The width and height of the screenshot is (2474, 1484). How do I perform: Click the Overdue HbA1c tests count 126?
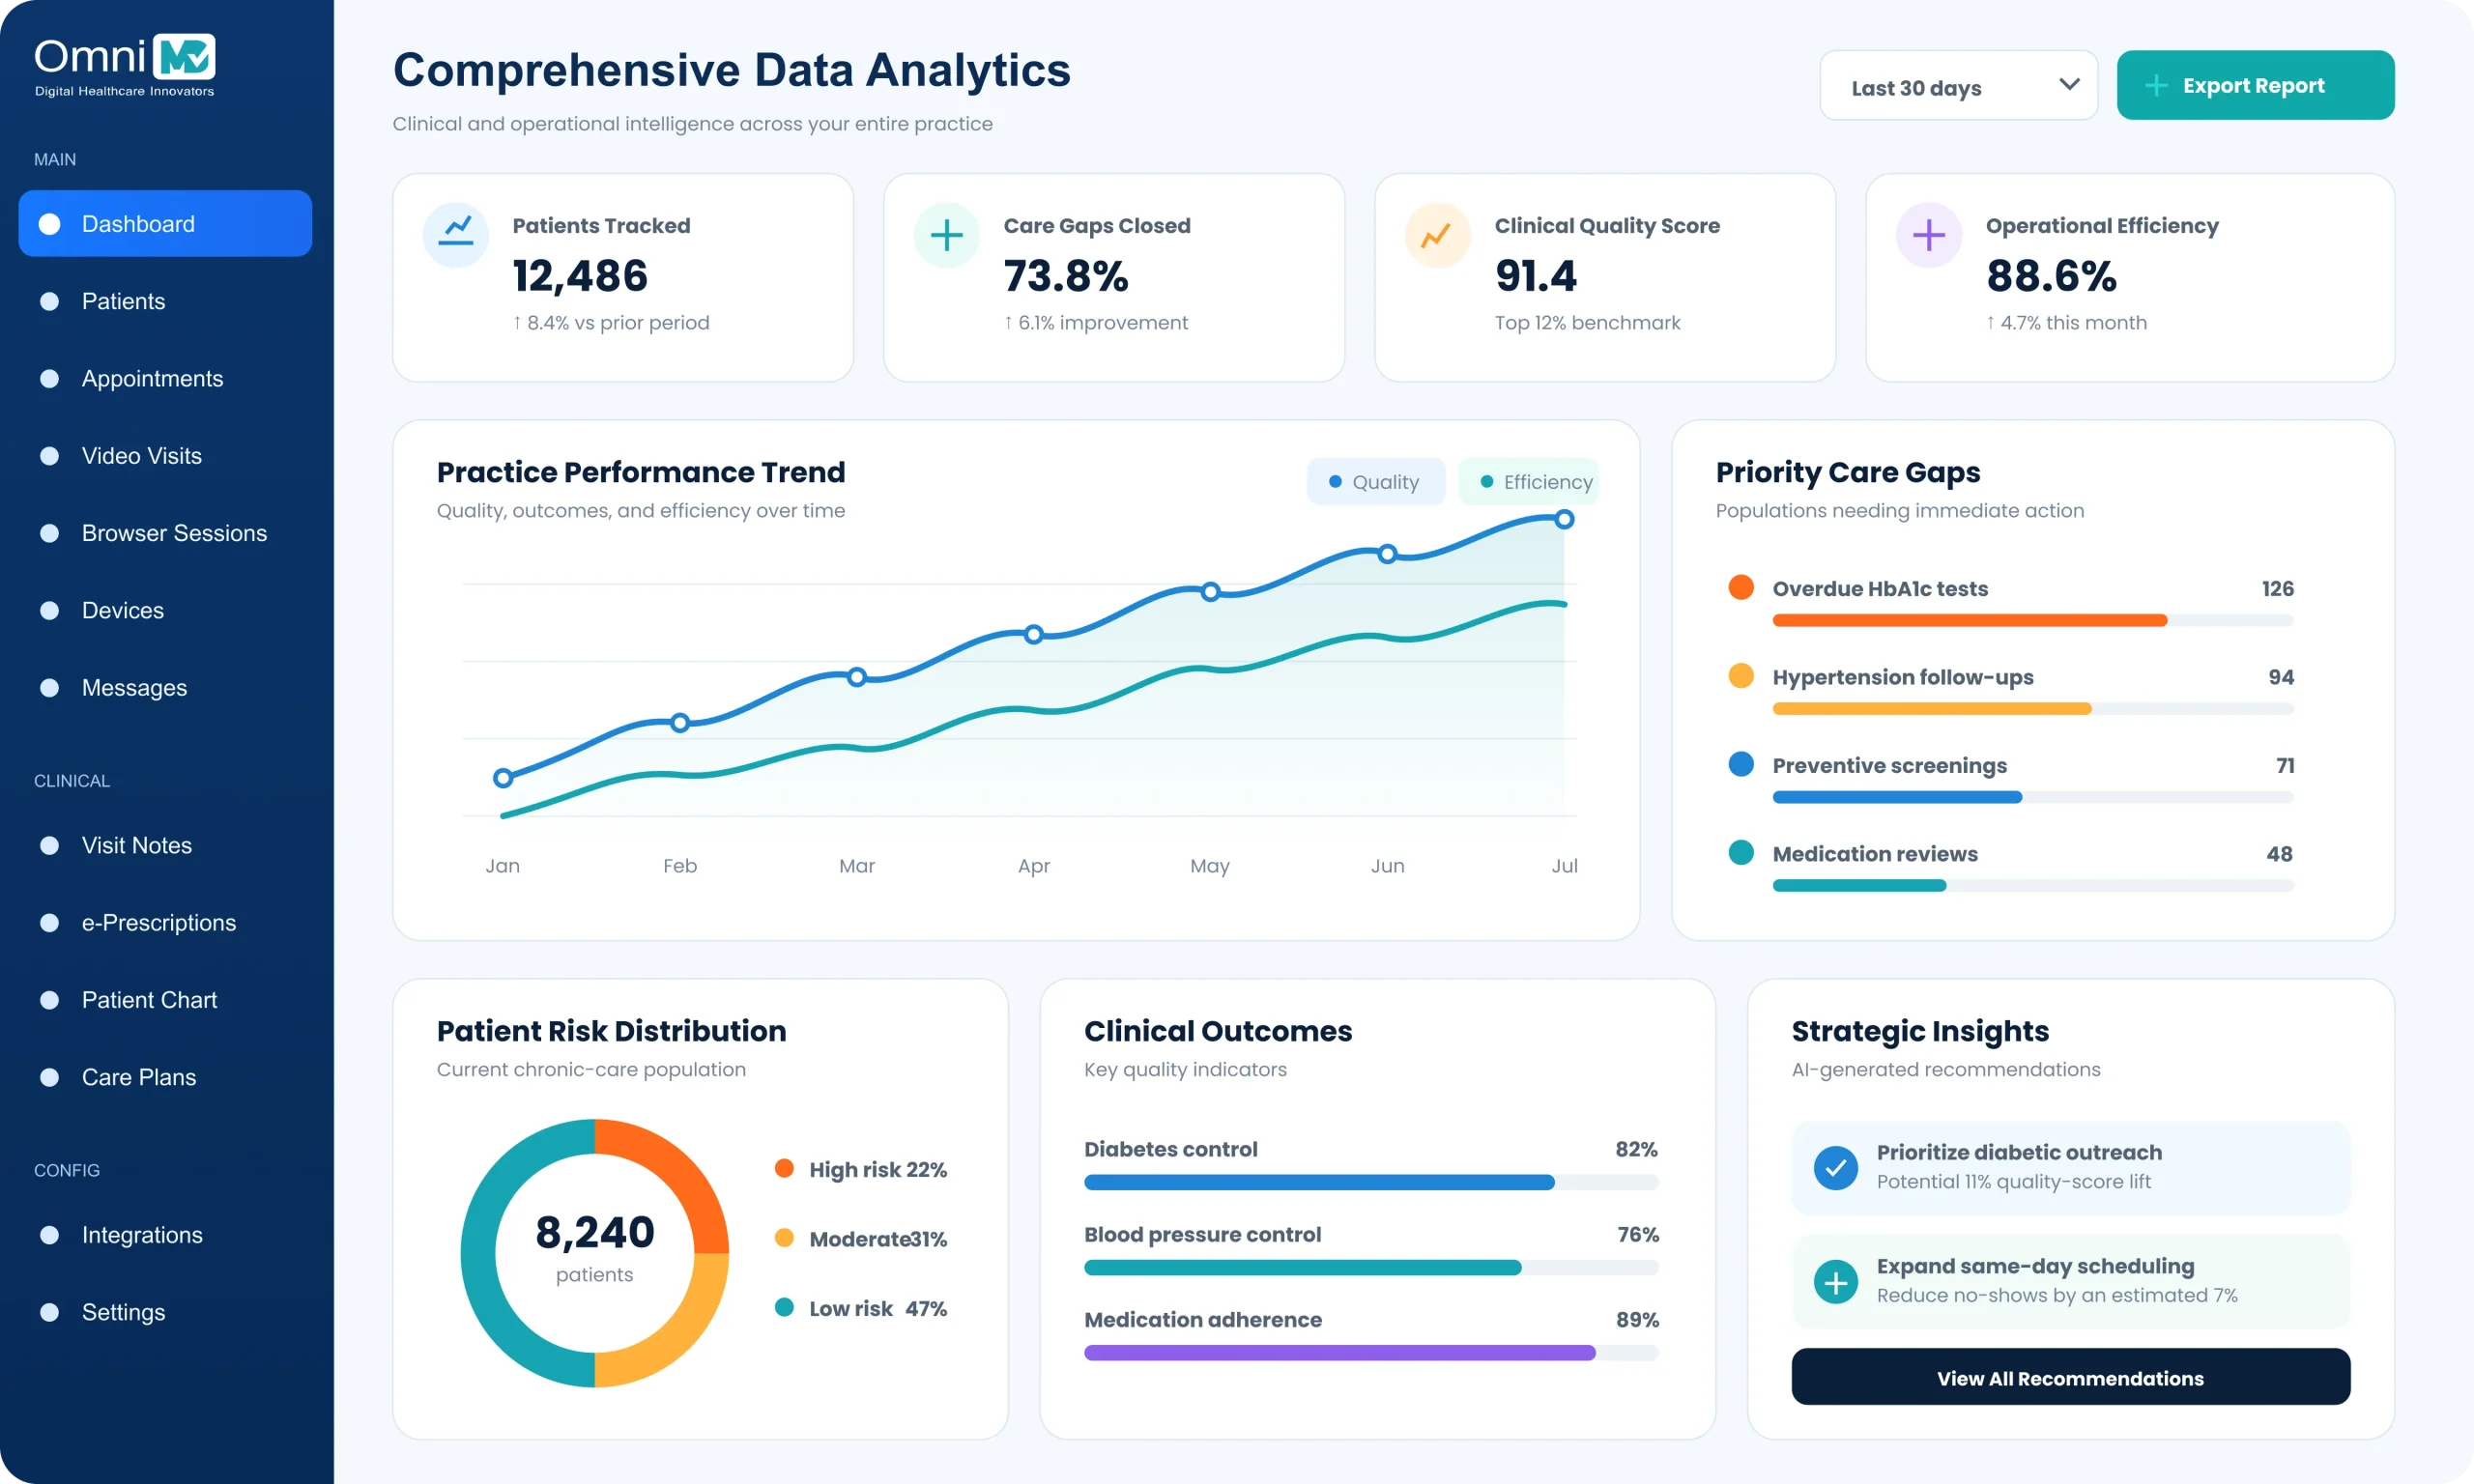click(2277, 589)
